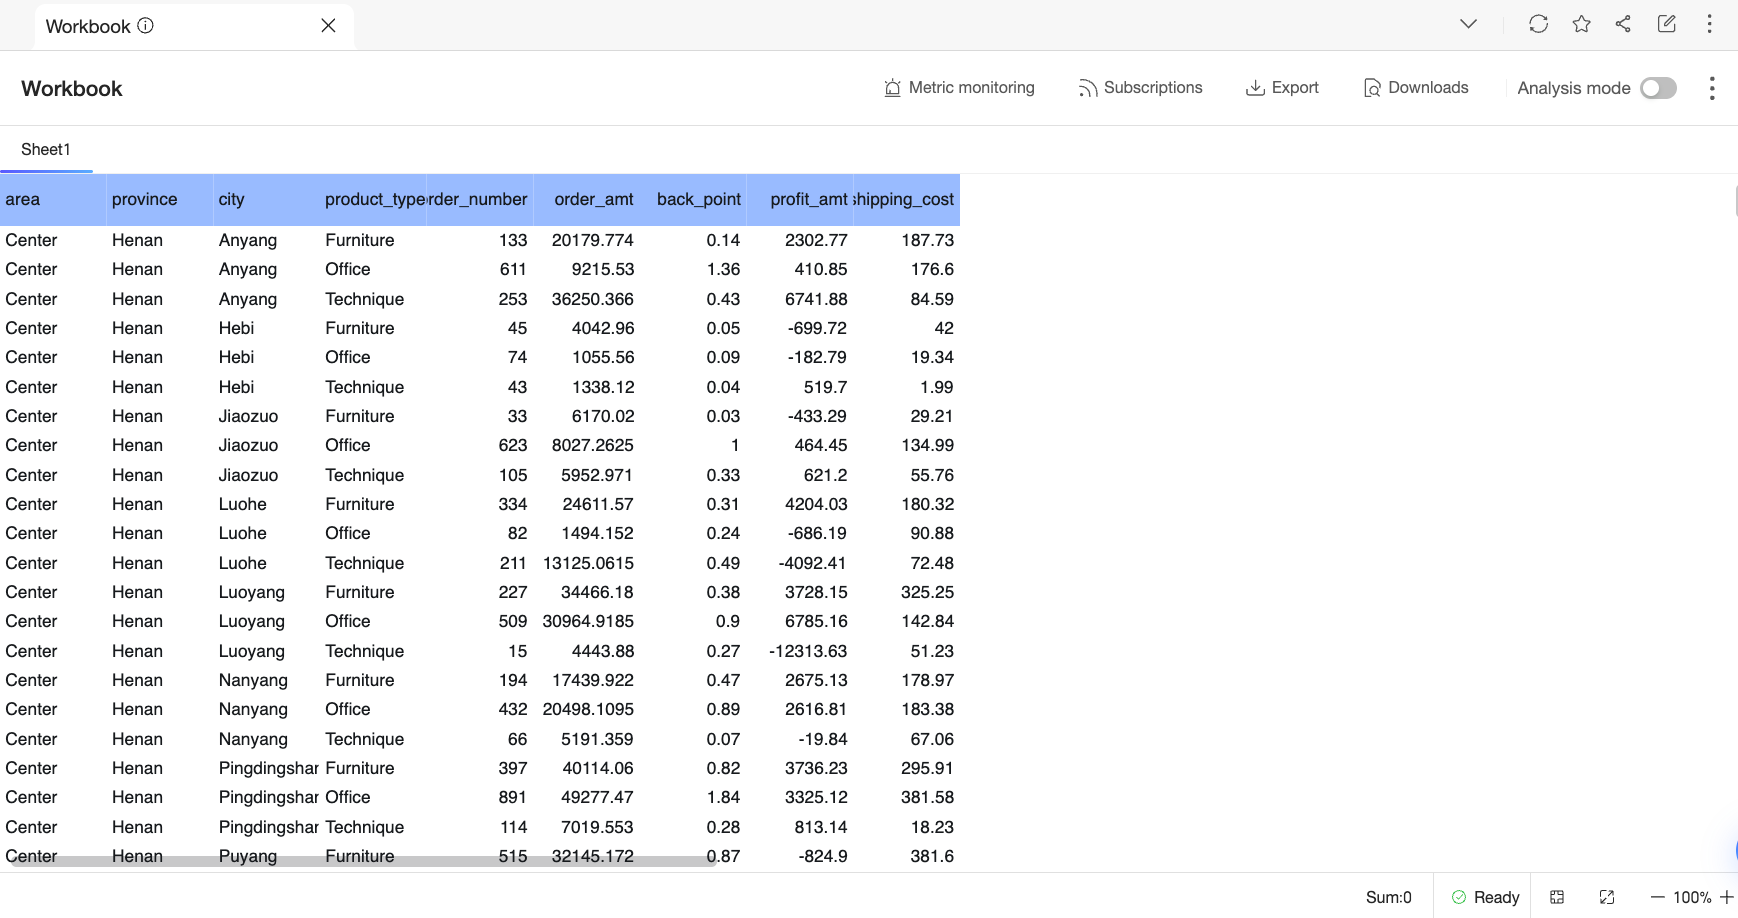Select order_amt cell 4443.88
Viewport: 1738px width, 918px height.
[x=587, y=651]
